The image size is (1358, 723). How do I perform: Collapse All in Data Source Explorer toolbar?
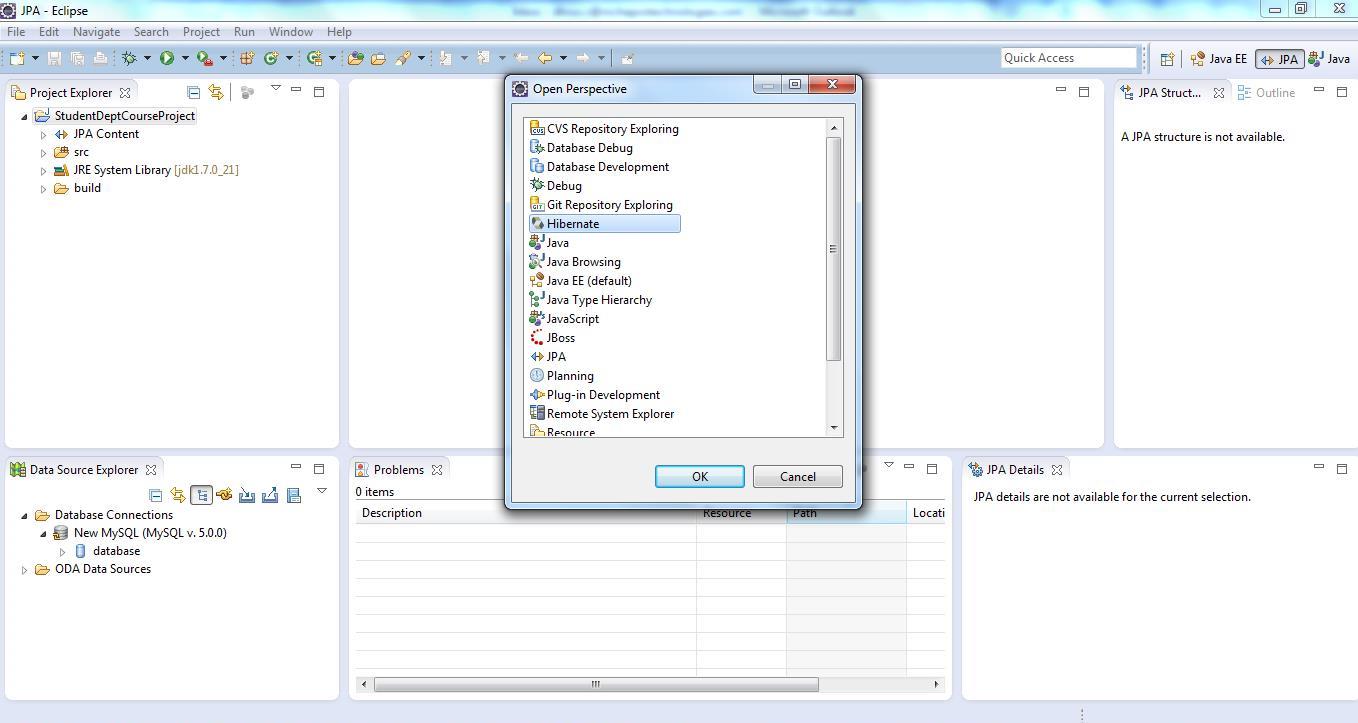(155, 495)
